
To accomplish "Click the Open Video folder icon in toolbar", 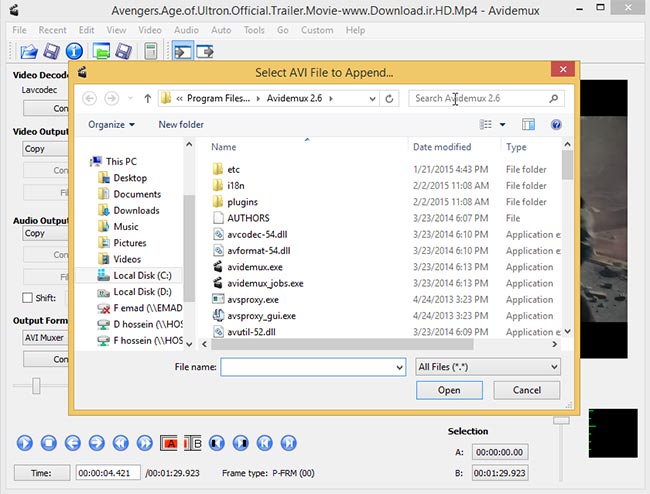I will tap(28, 50).
